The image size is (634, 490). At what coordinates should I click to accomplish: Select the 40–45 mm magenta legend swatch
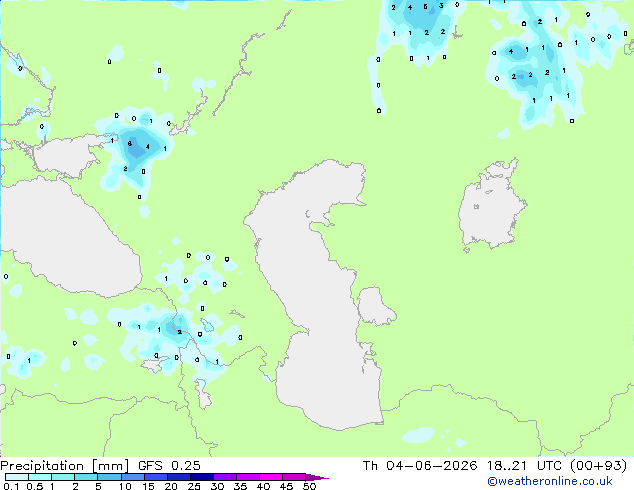(271, 477)
